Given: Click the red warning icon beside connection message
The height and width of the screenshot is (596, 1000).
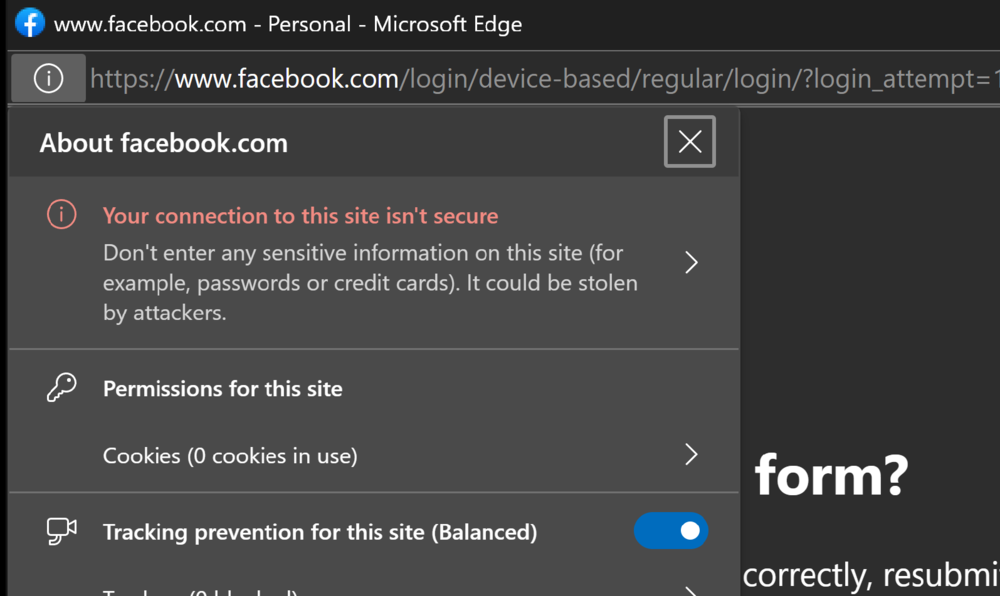Looking at the screenshot, I should [62, 215].
